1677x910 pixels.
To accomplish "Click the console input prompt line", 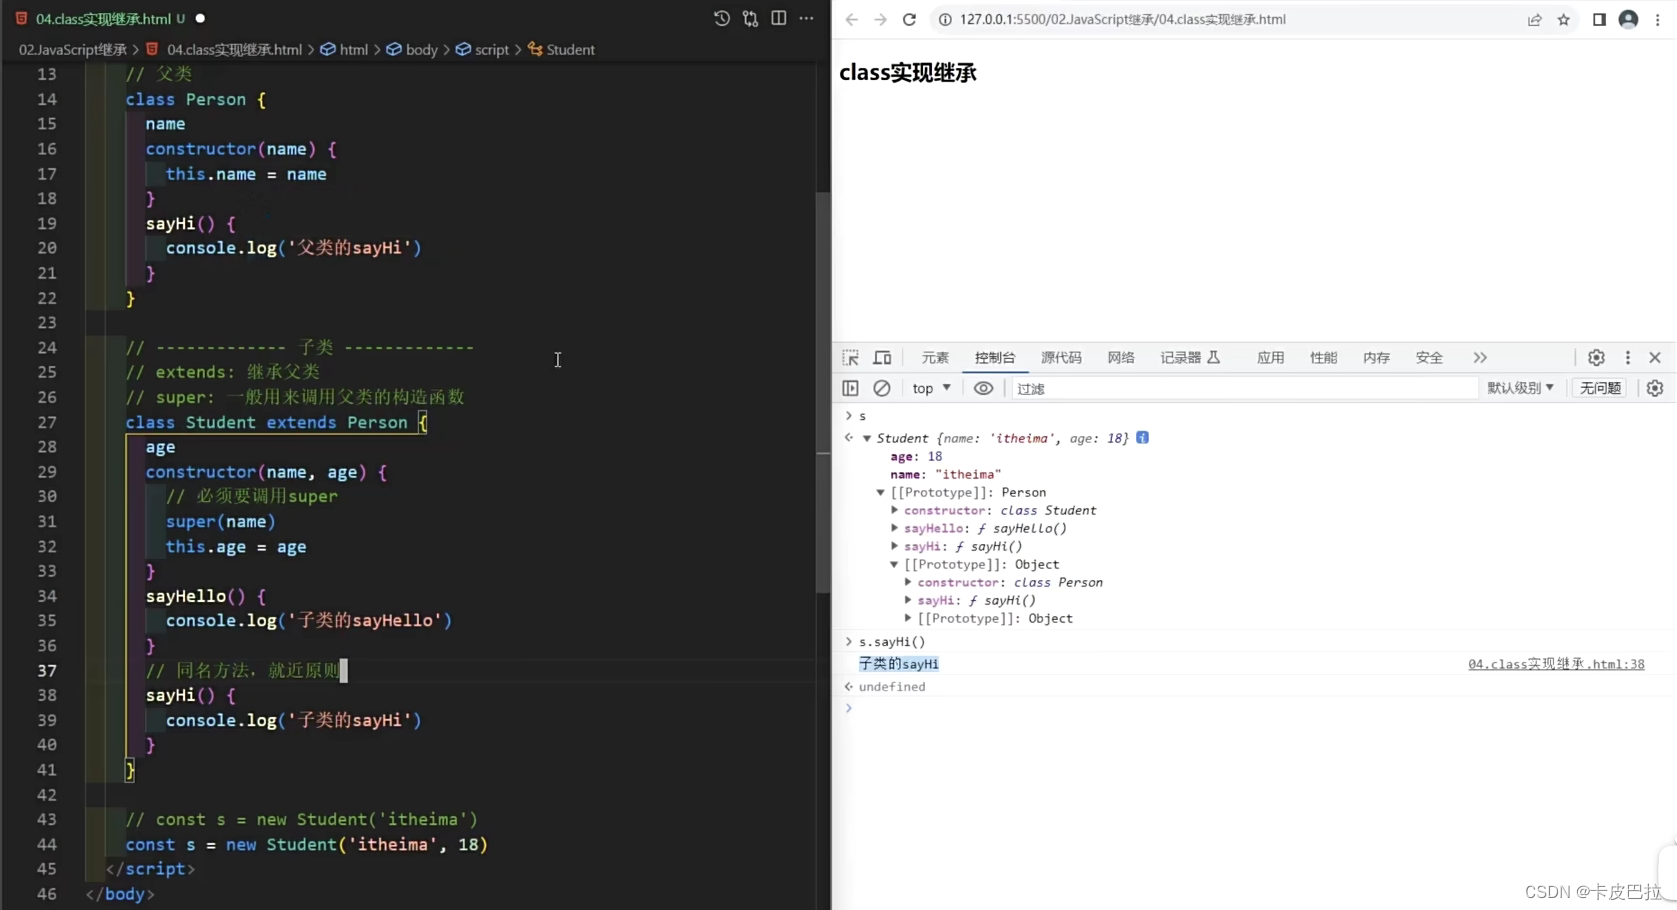I will [1255, 708].
